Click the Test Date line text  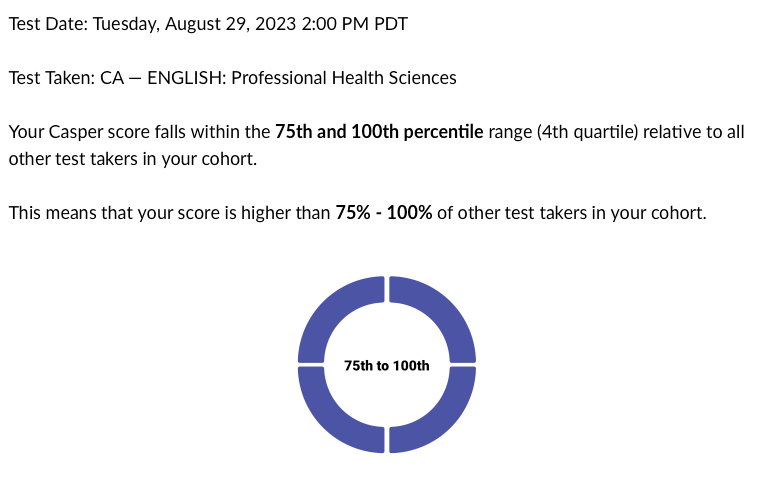pyautogui.click(x=208, y=24)
